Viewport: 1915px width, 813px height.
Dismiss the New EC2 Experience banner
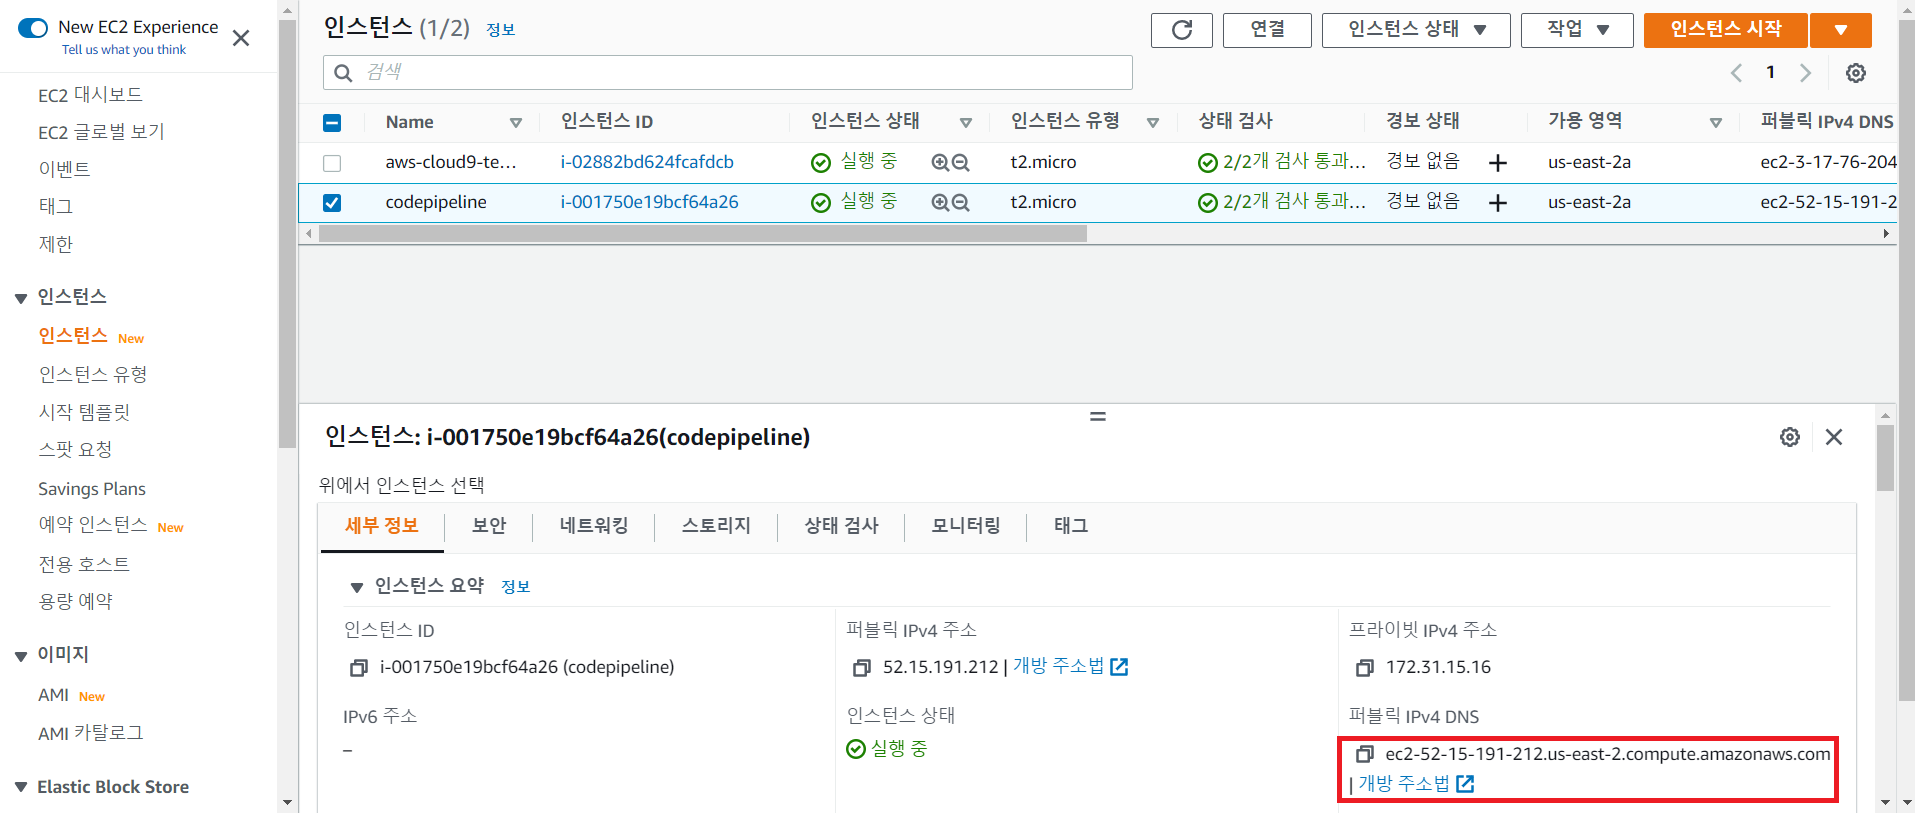coord(241,38)
